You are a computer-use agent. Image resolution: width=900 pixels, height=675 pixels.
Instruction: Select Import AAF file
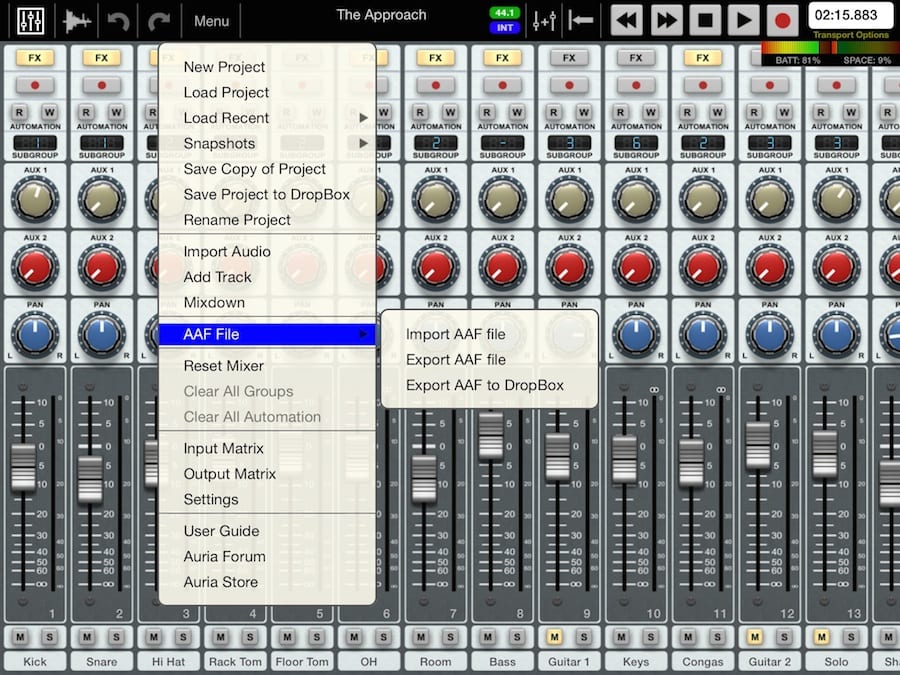click(x=455, y=334)
